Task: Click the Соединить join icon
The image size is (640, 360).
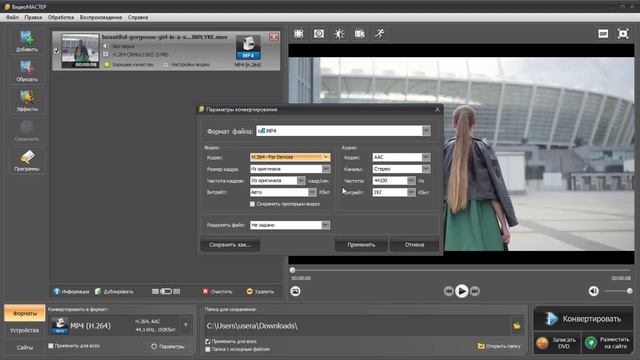Action: [27, 131]
